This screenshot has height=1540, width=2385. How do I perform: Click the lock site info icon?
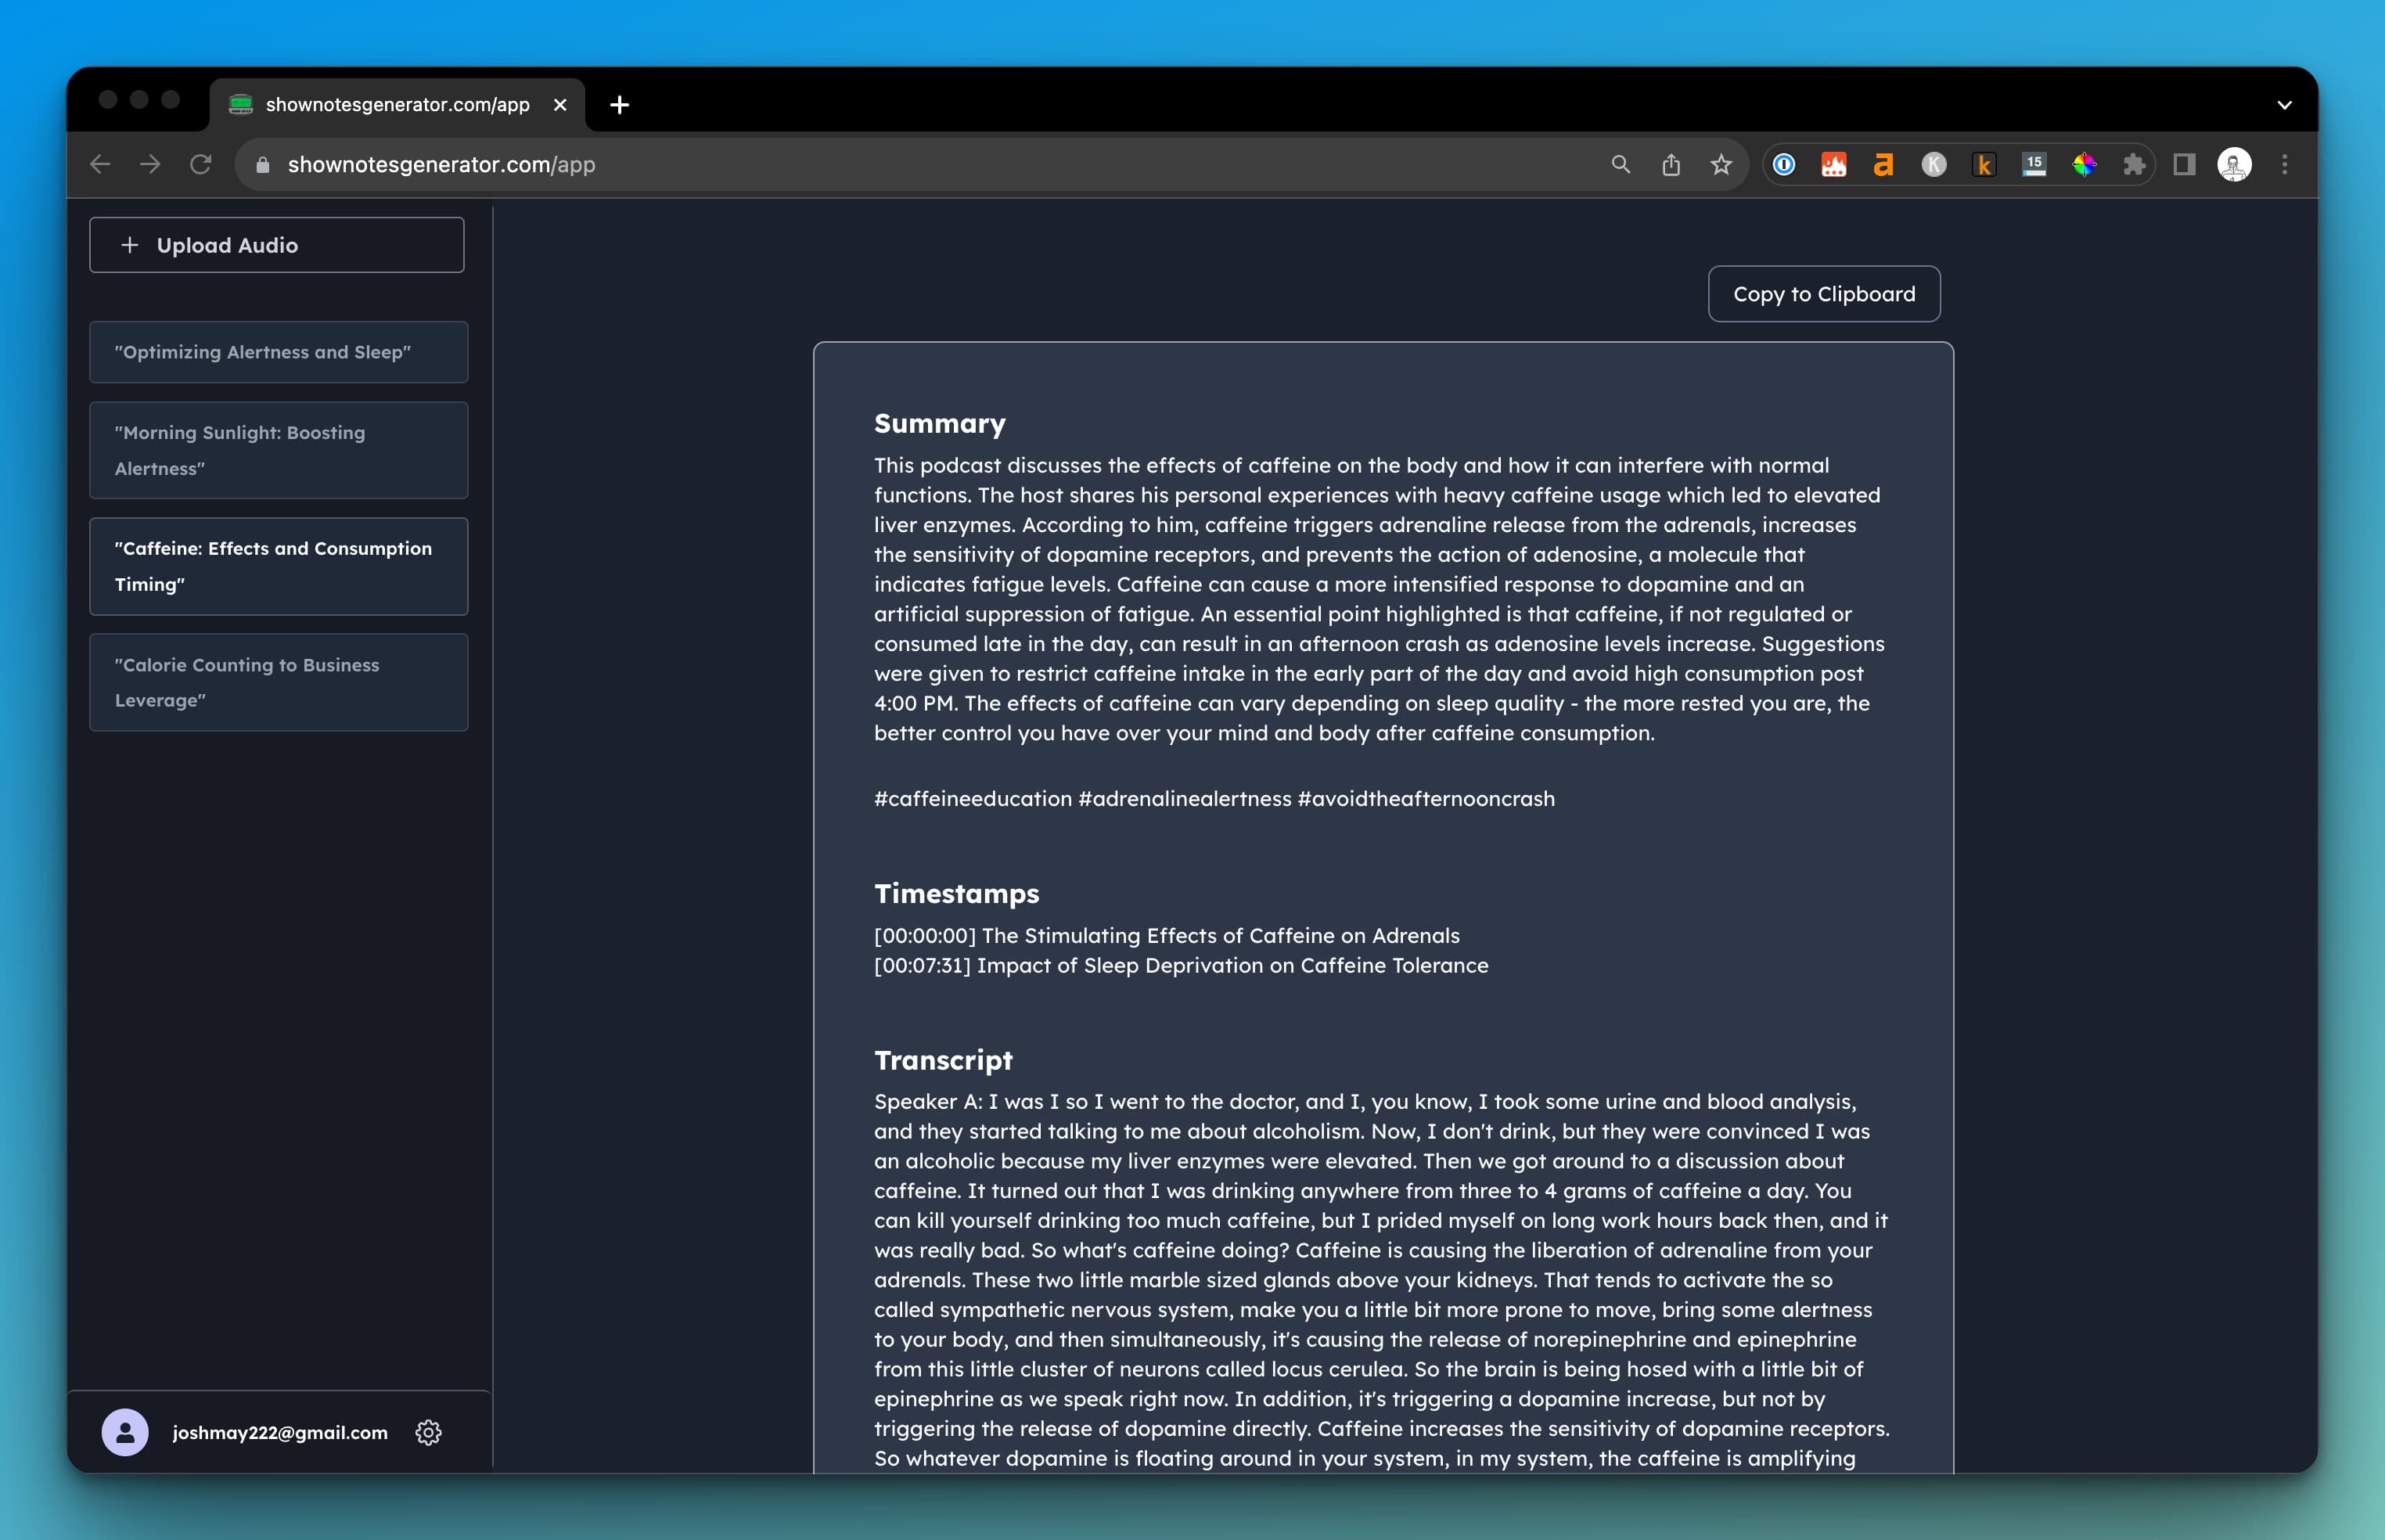263,165
